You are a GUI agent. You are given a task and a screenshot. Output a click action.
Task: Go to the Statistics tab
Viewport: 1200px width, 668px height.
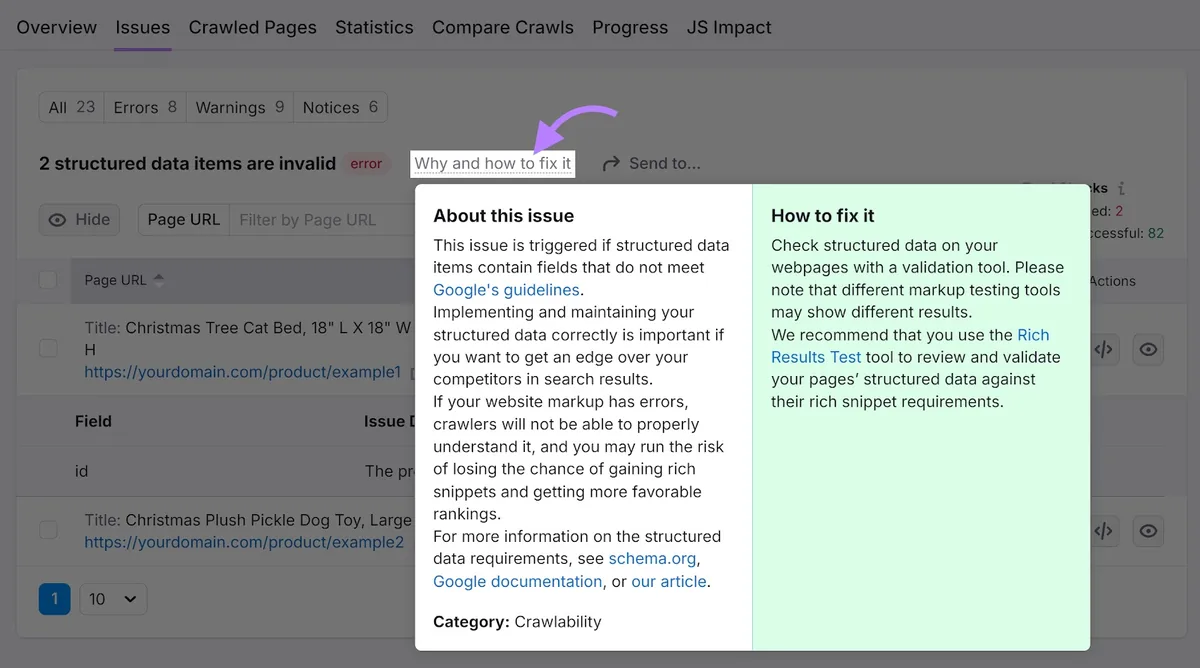pyautogui.click(x=374, y=27)
